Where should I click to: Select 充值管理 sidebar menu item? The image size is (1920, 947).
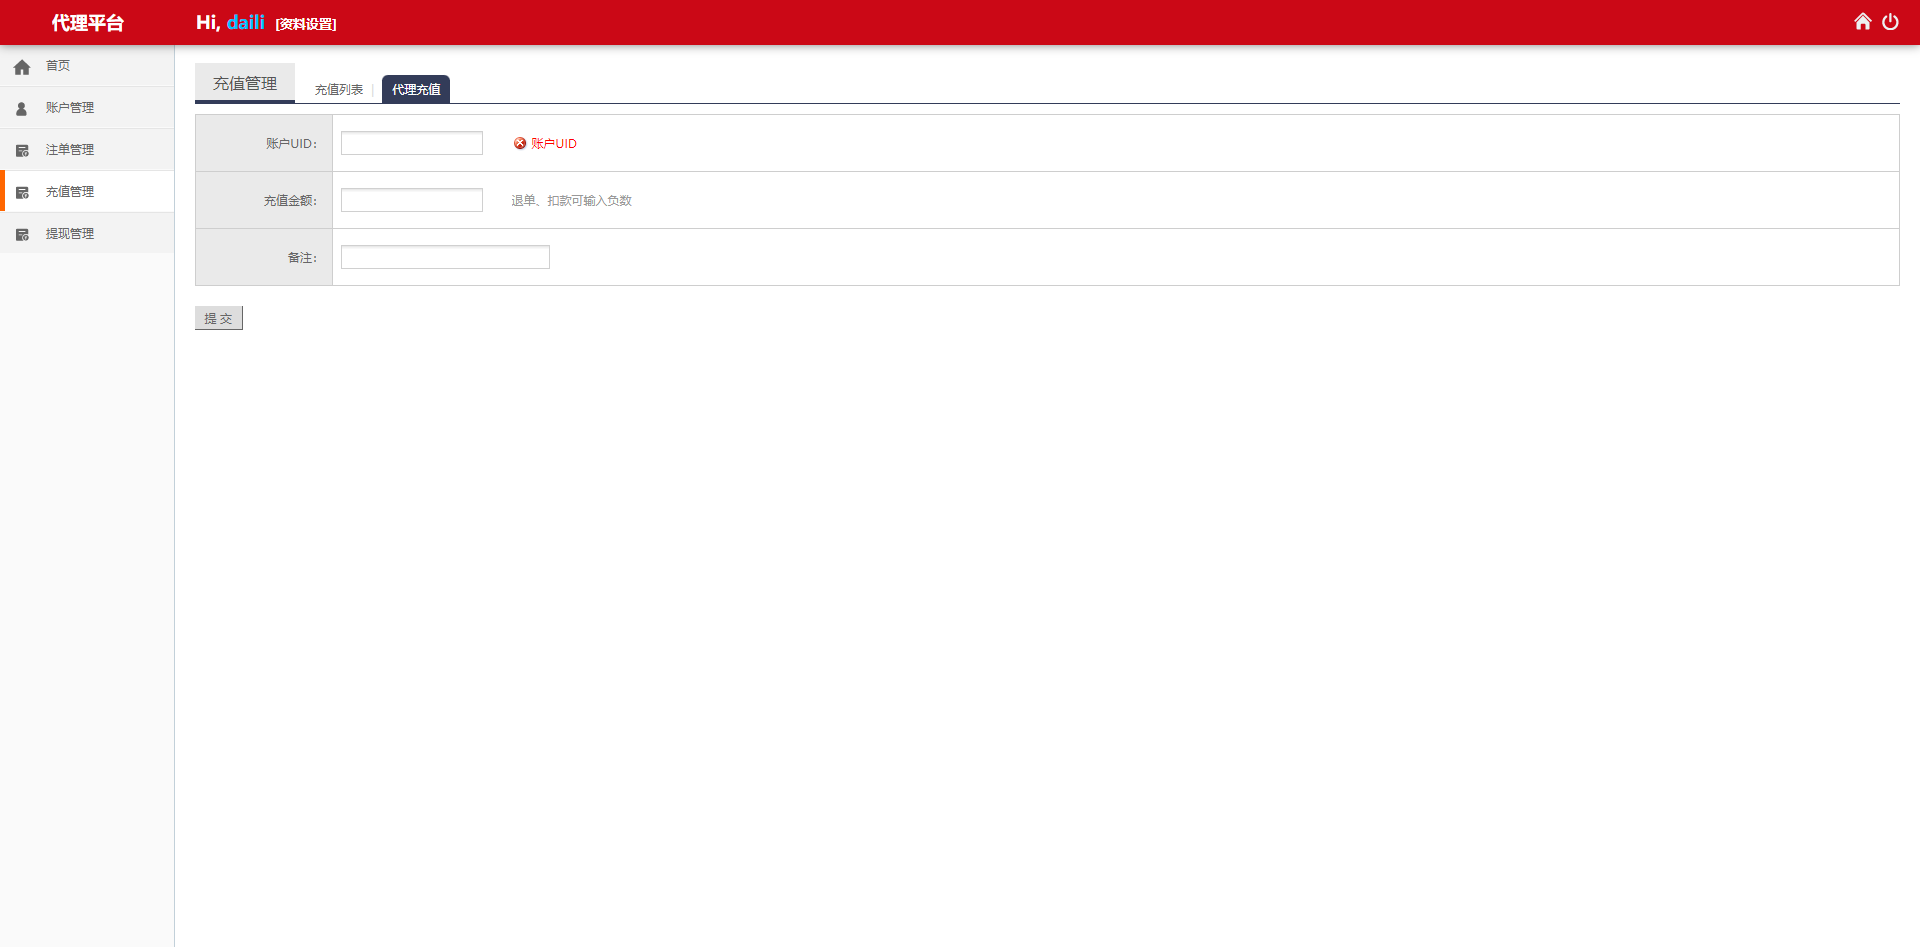[87, 192]
